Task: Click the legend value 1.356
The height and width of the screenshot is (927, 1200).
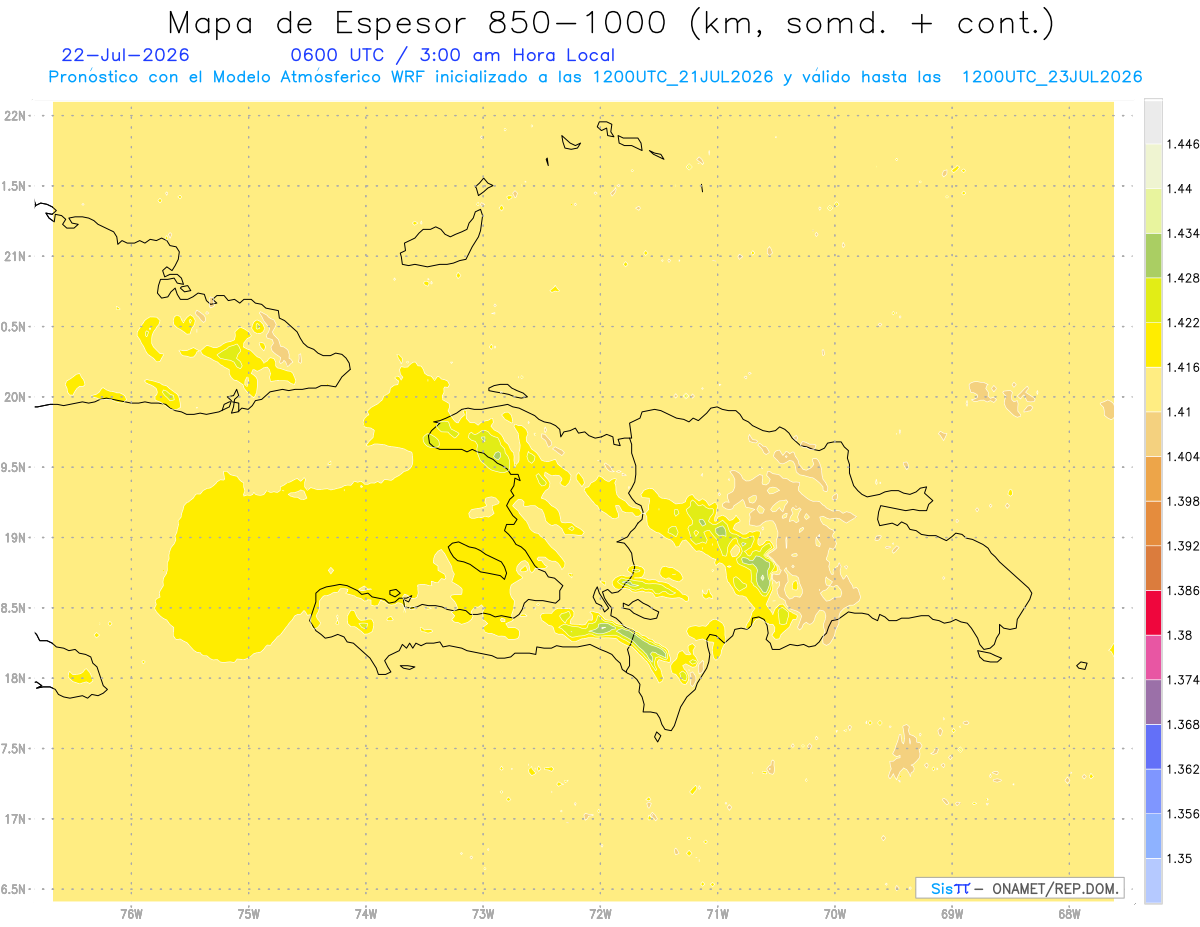Action: pos(1183,813)
